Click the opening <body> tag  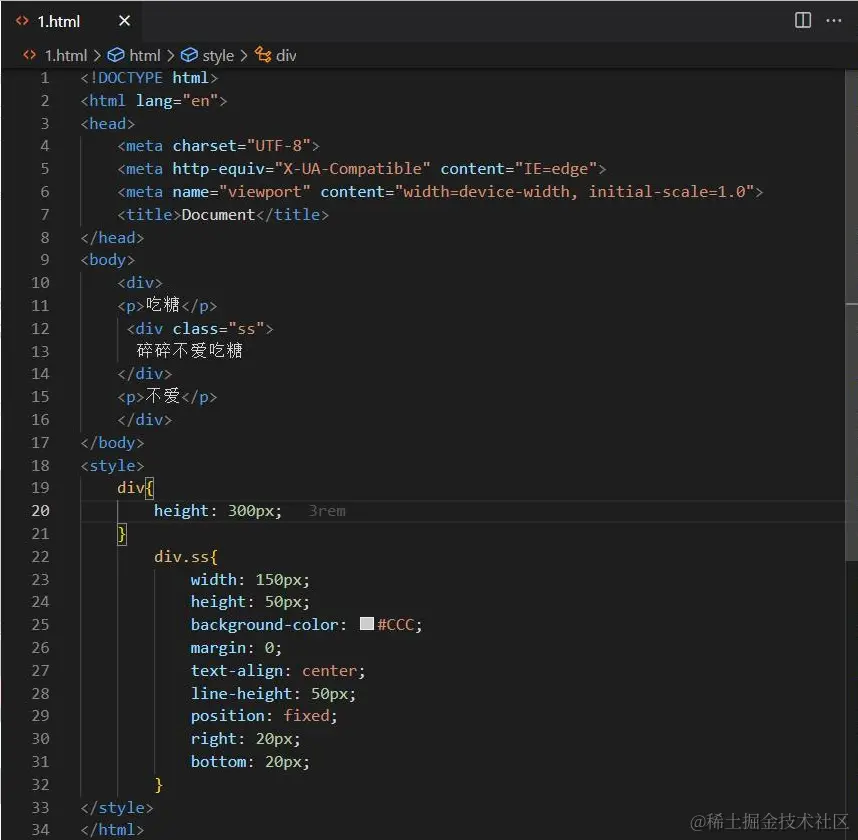pyautogui.click(x=108, y=259)
